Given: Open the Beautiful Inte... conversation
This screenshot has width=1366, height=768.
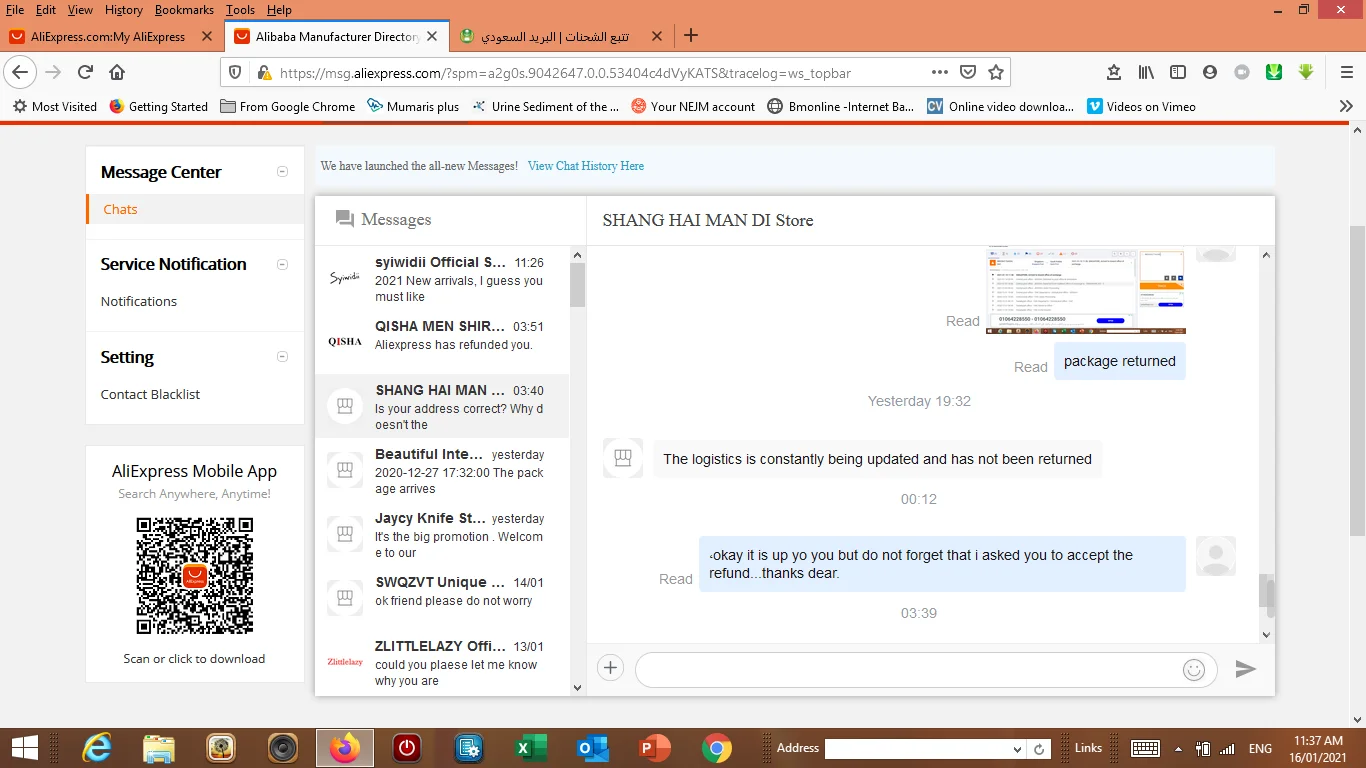Looking at the screenshot, I should (x=442, y=470).
